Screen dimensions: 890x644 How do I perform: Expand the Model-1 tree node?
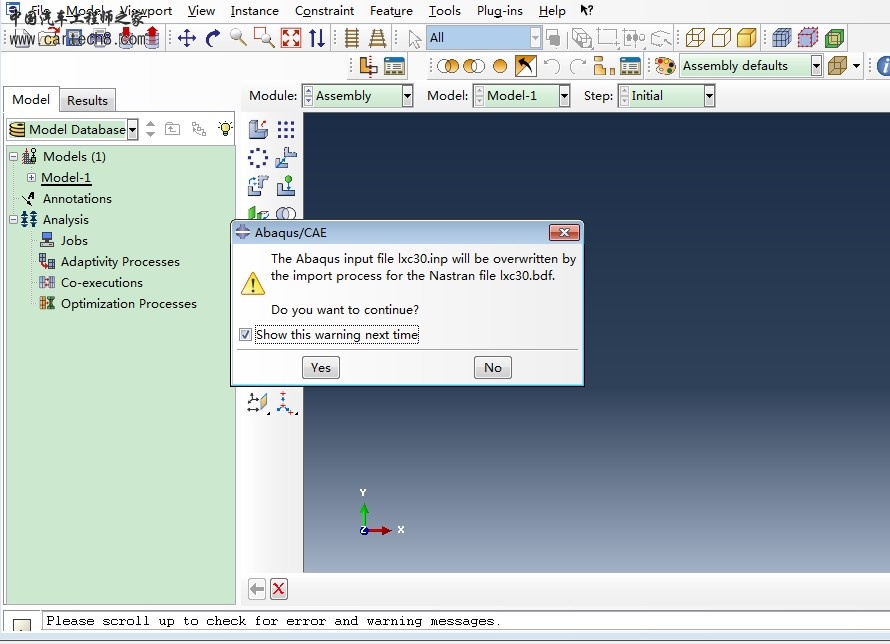(31, 178)
